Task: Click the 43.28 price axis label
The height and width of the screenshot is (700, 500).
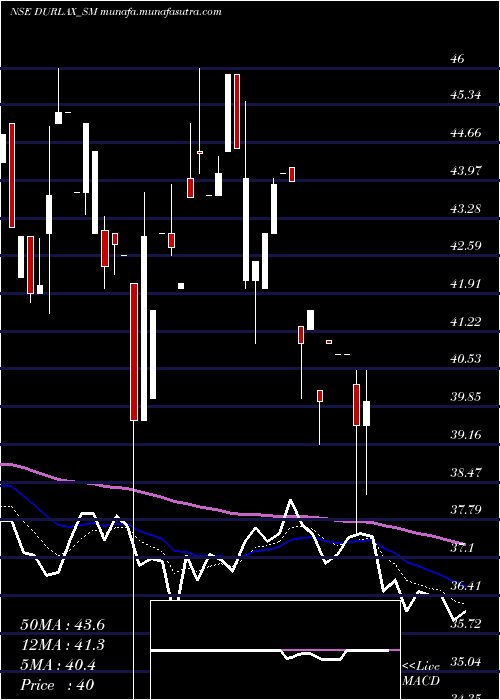Action: coord(466,208)
